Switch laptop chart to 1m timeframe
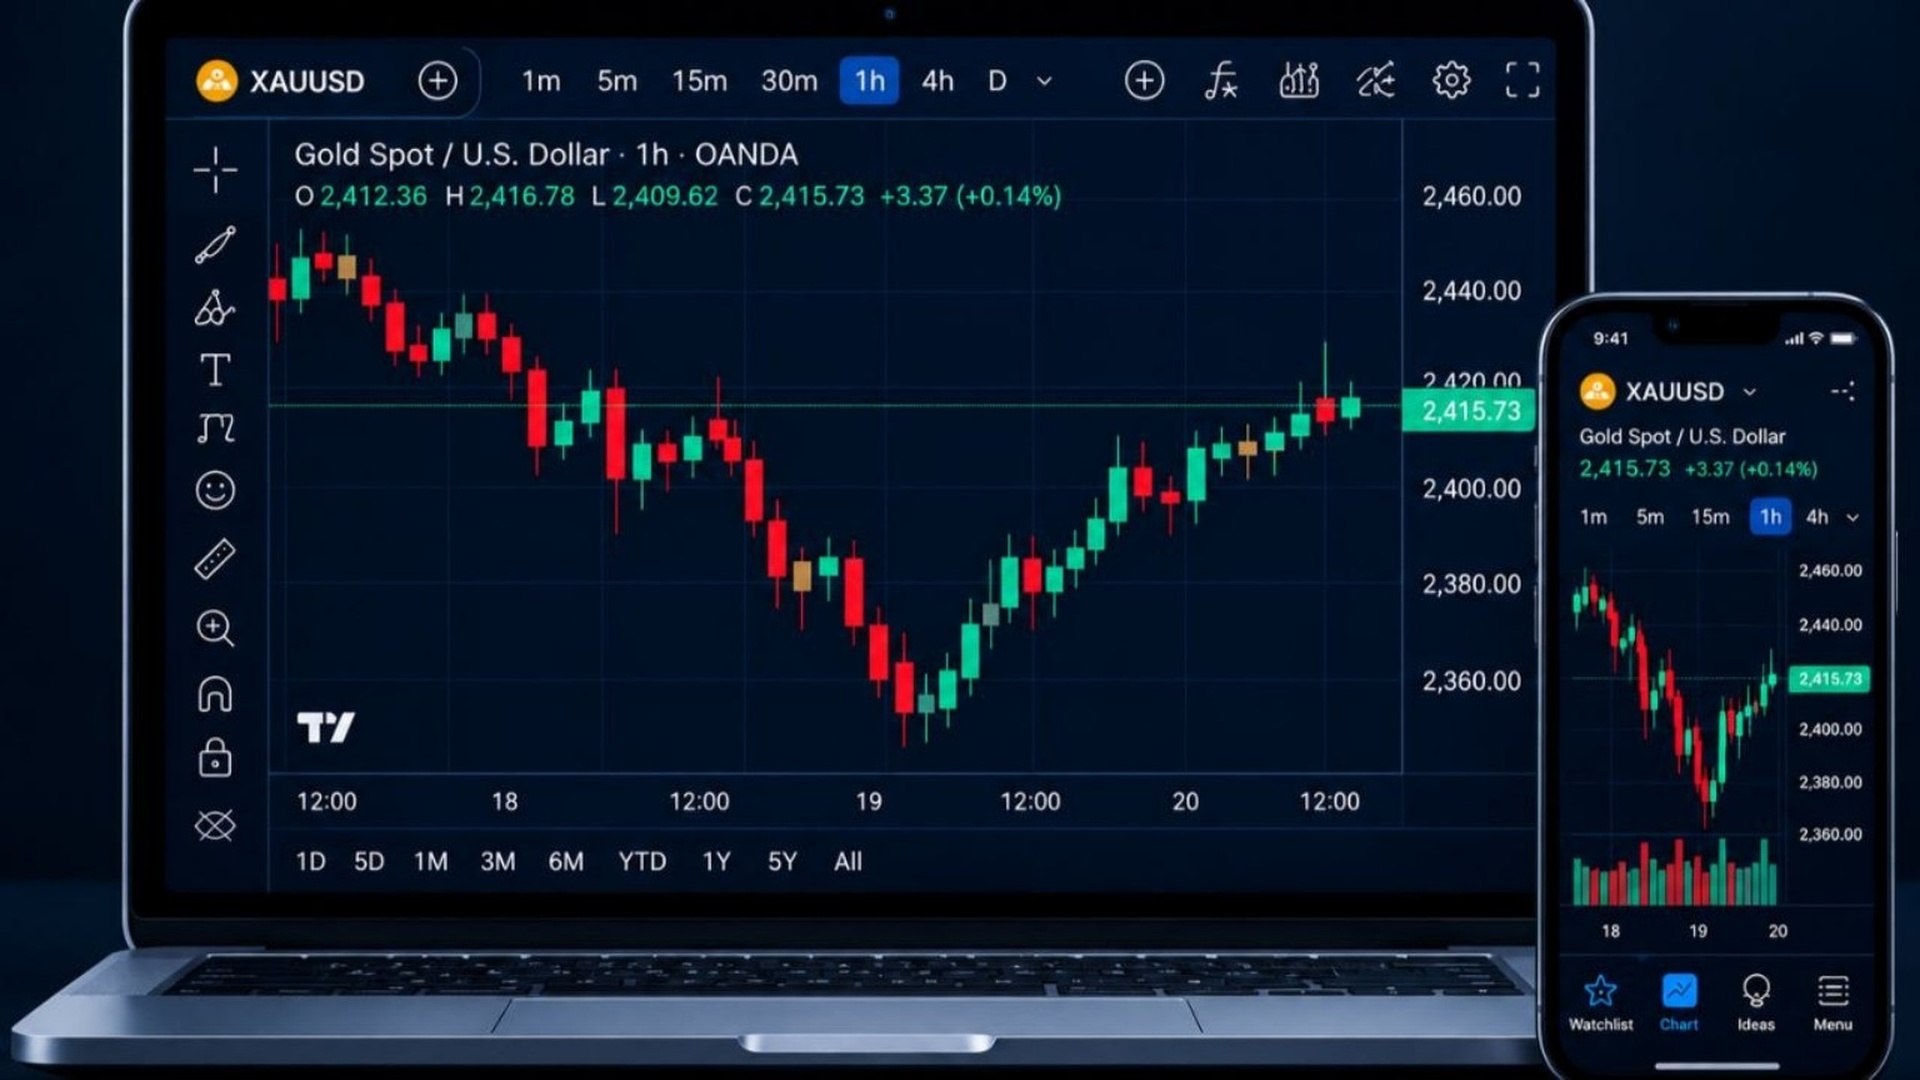 coord(541,81)
